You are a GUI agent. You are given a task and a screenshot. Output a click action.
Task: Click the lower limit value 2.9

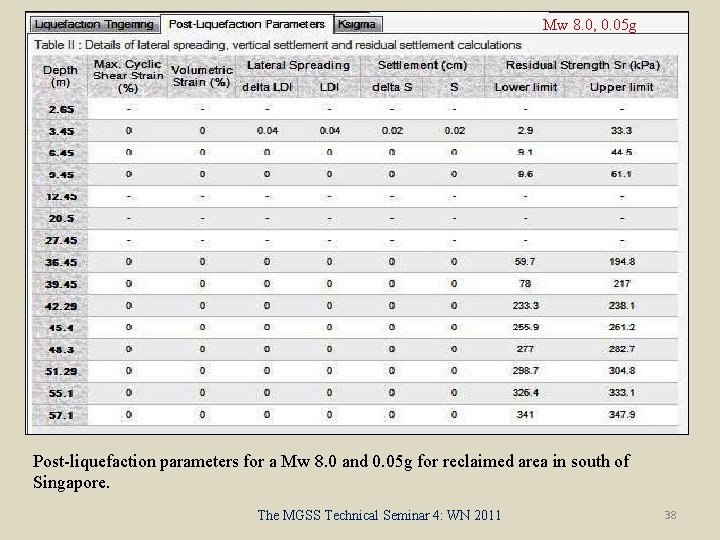525,131
